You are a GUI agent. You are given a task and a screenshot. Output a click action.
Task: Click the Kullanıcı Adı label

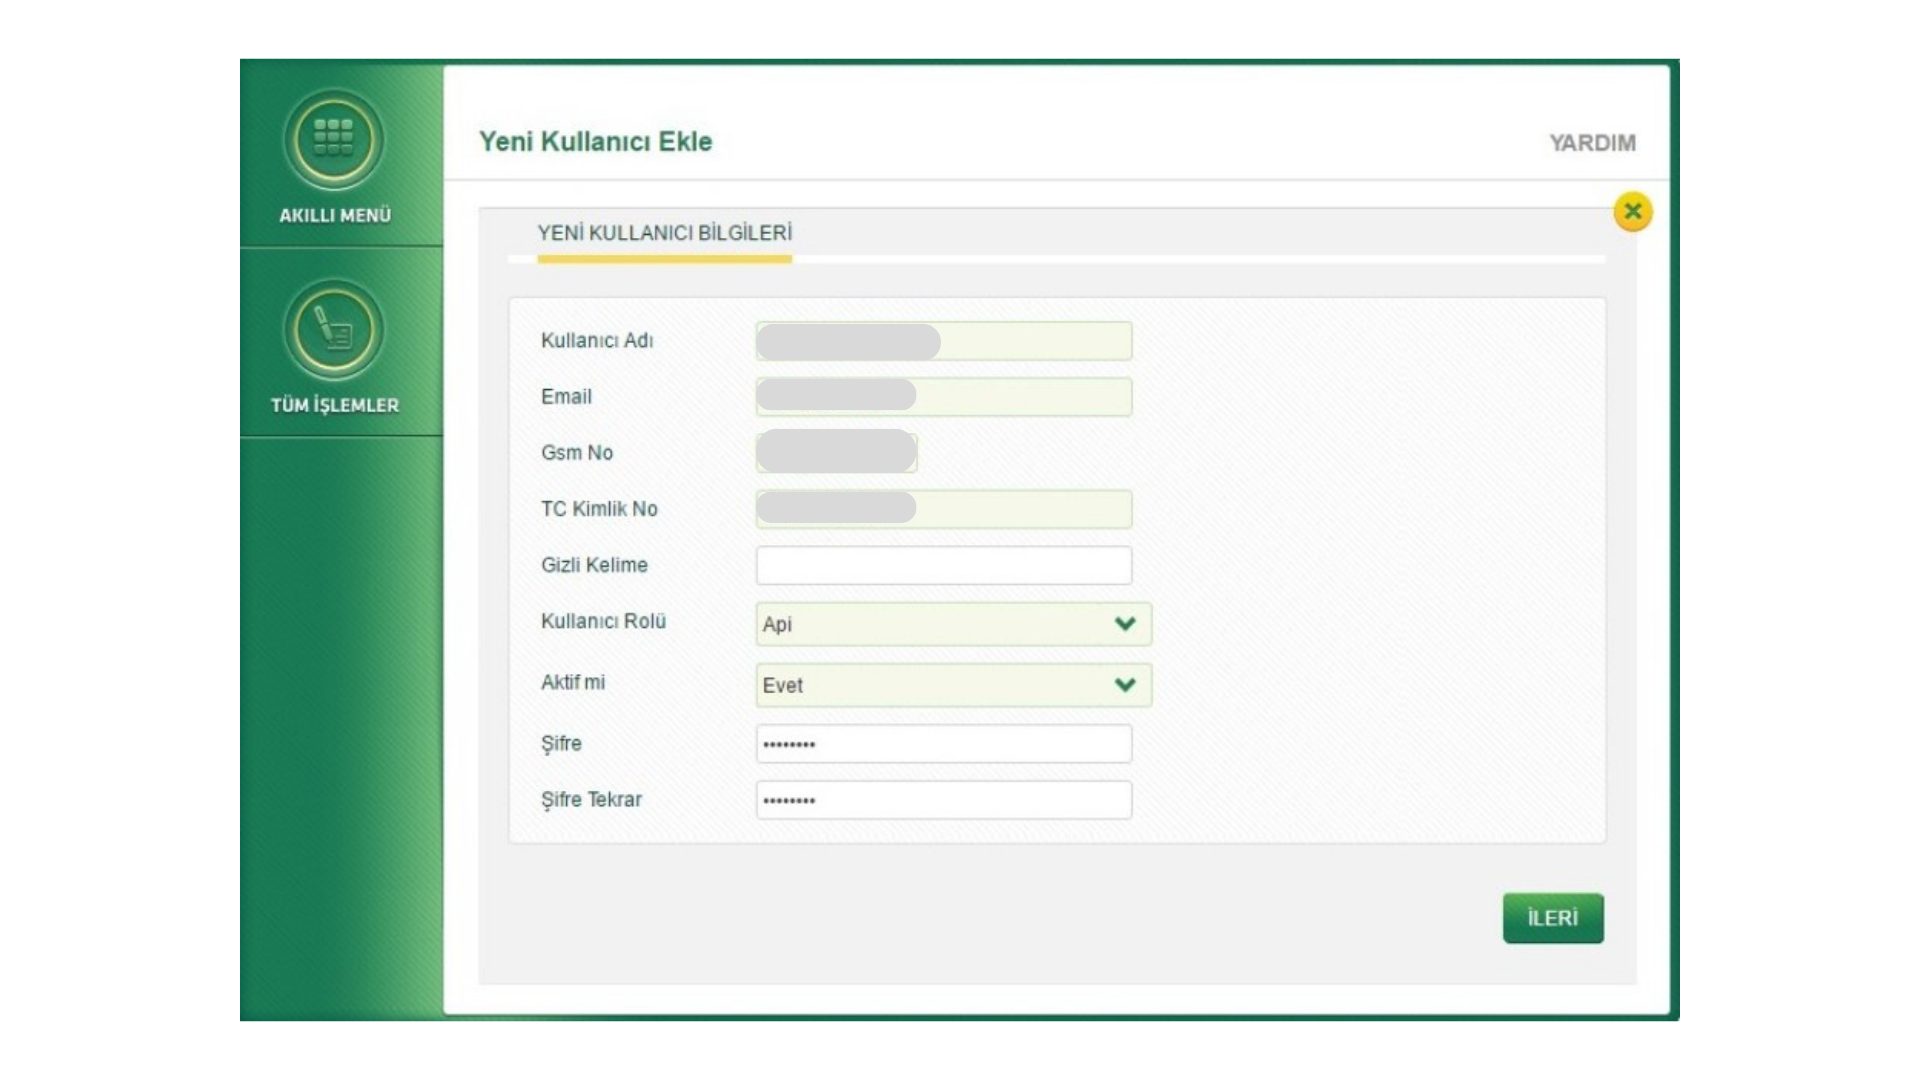(597, 341)
